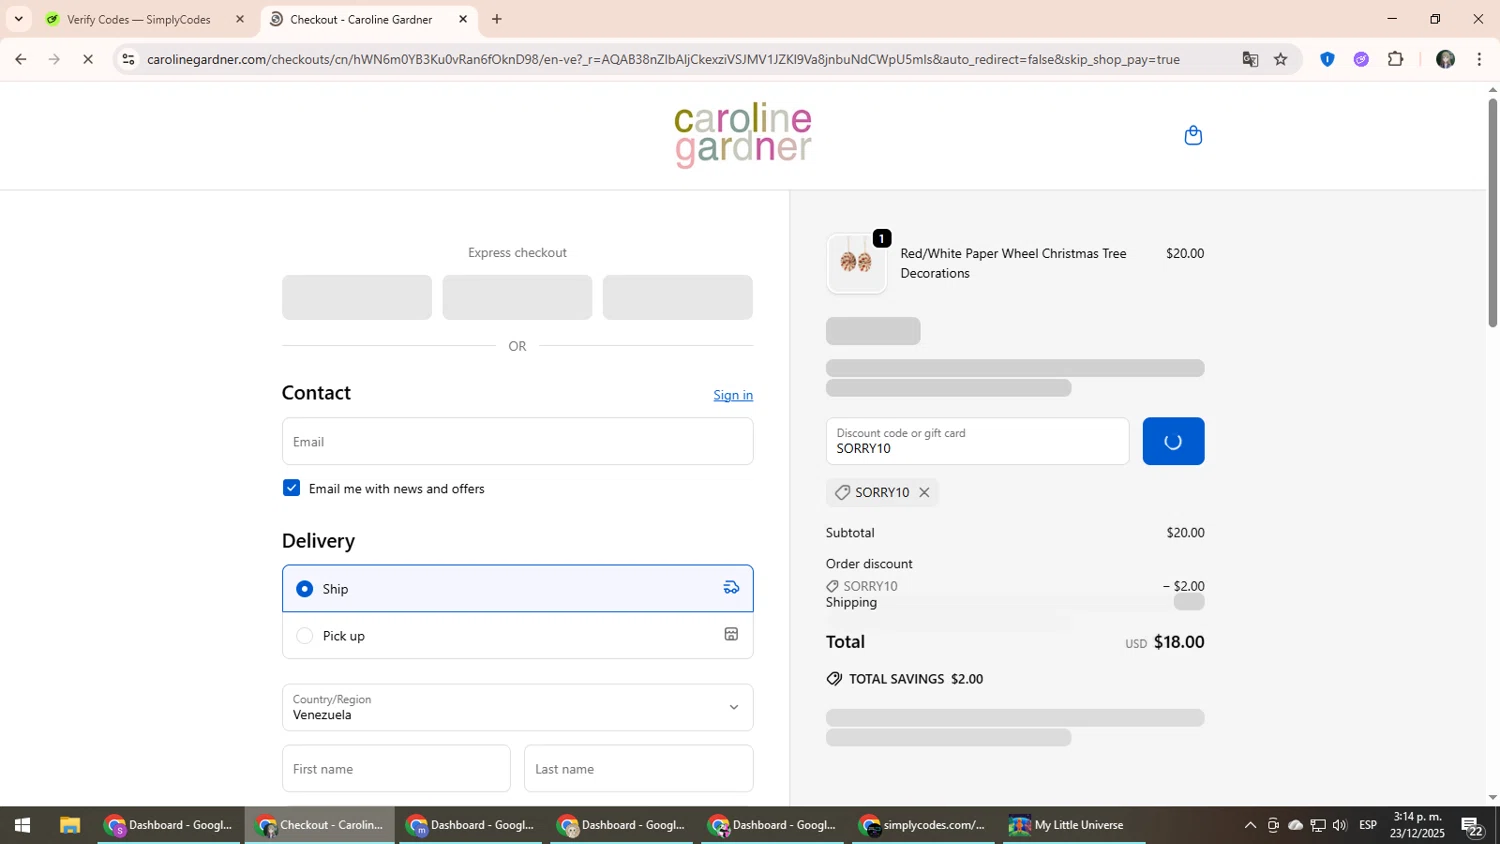This screenshot has height=844, width=1500.
Task: Click the store icon in Pick up option
Action: coord(731,635)
